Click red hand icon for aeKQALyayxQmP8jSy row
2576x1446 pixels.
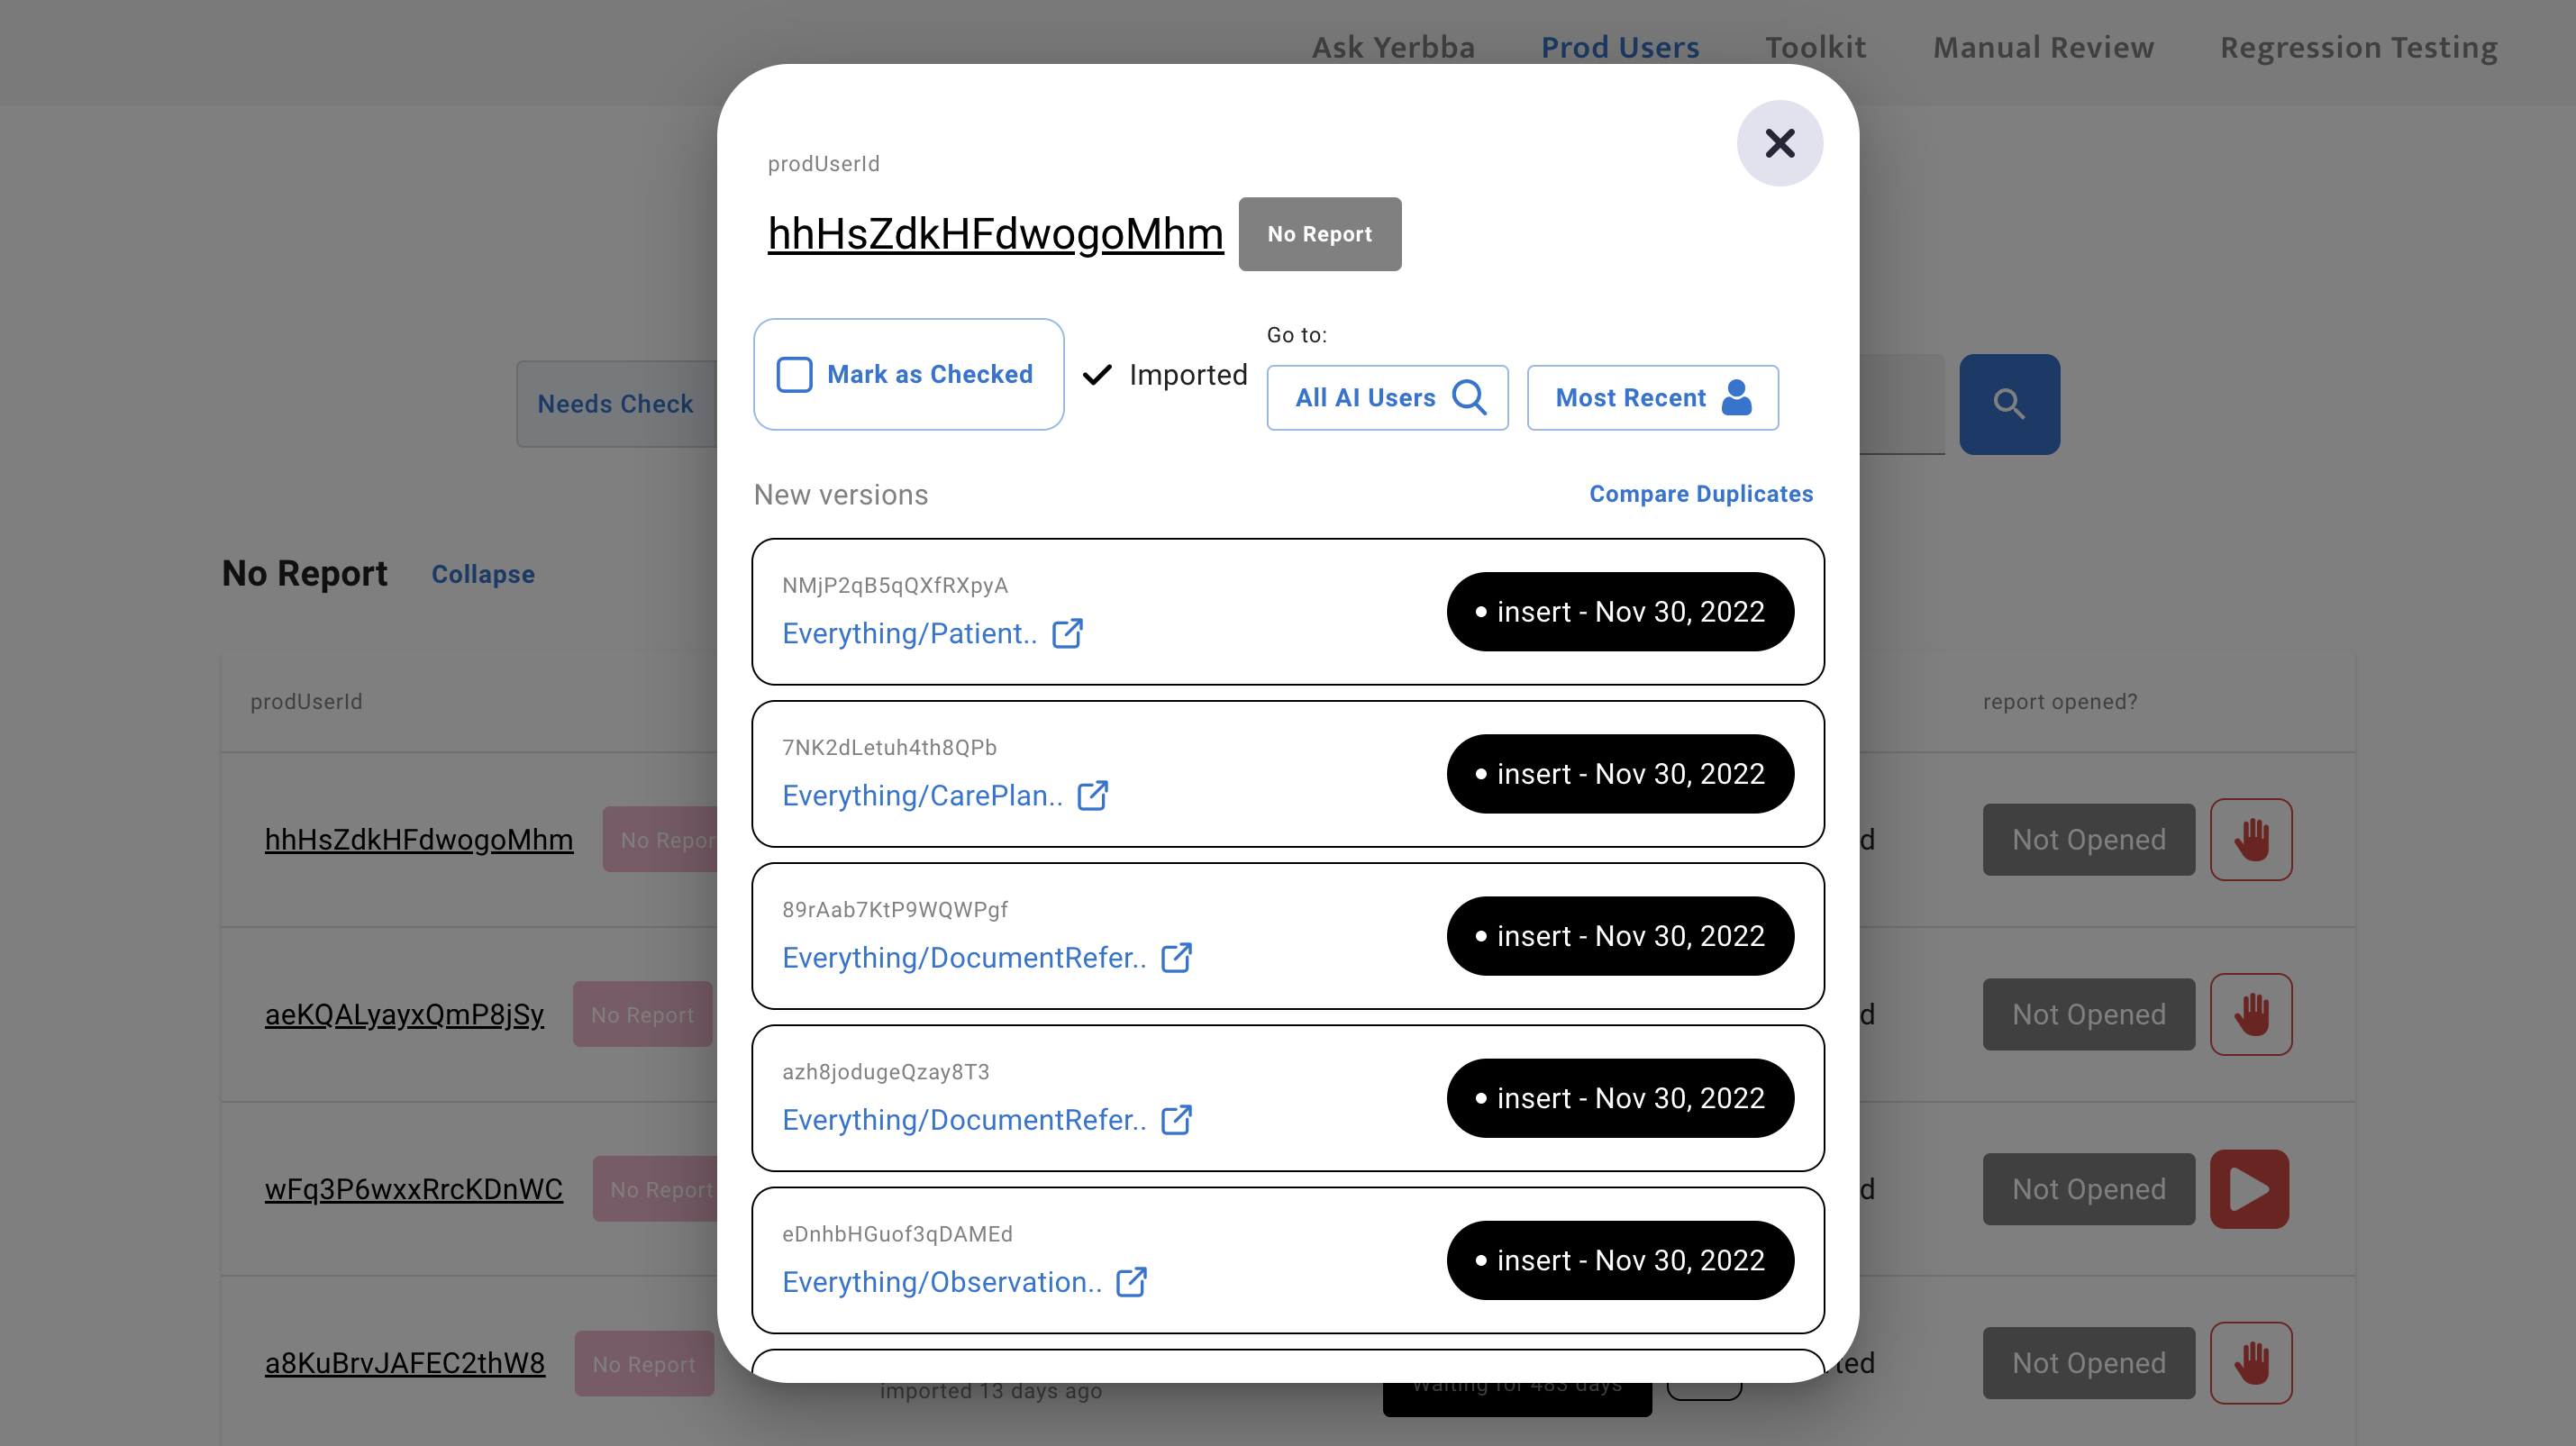[x=2251, y=1014]
